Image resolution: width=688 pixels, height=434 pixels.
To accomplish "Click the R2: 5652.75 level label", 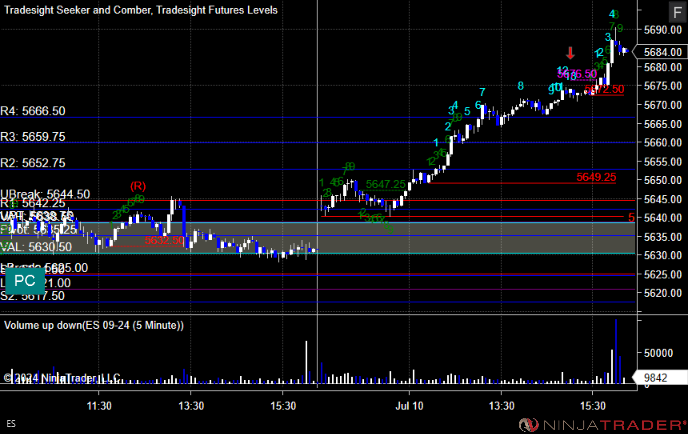I will [x=33, y=163].
